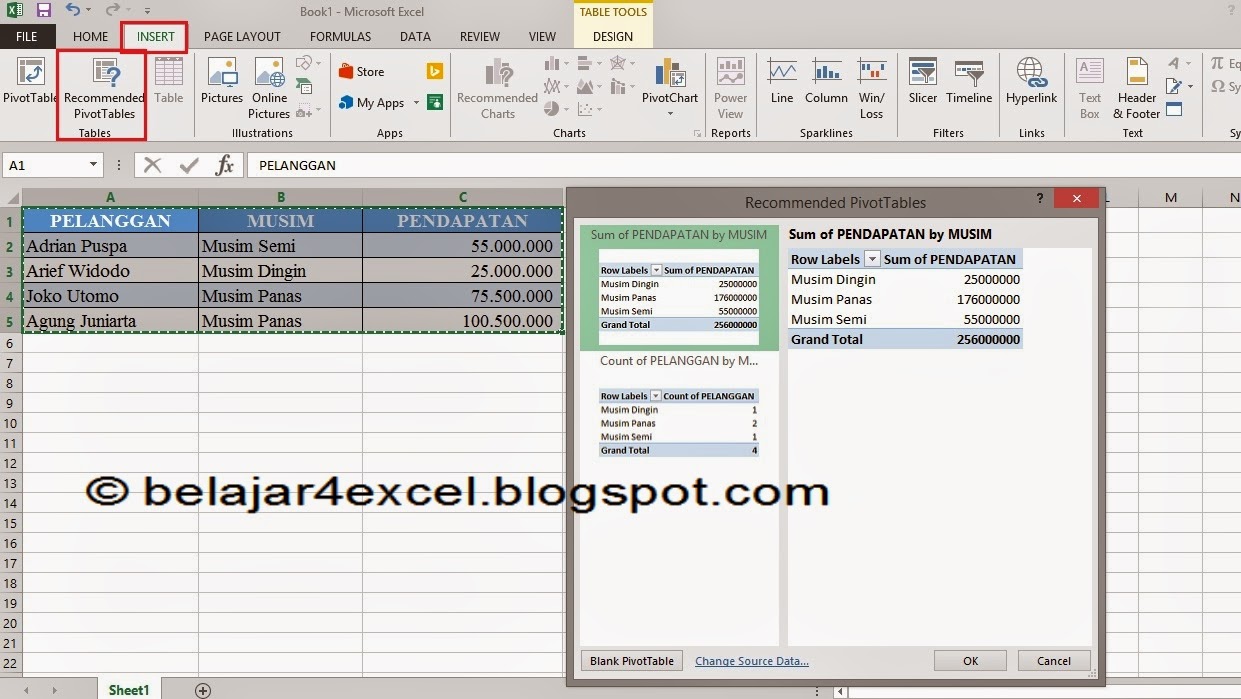Select cell Agung Juniarta

pos(110,321)
